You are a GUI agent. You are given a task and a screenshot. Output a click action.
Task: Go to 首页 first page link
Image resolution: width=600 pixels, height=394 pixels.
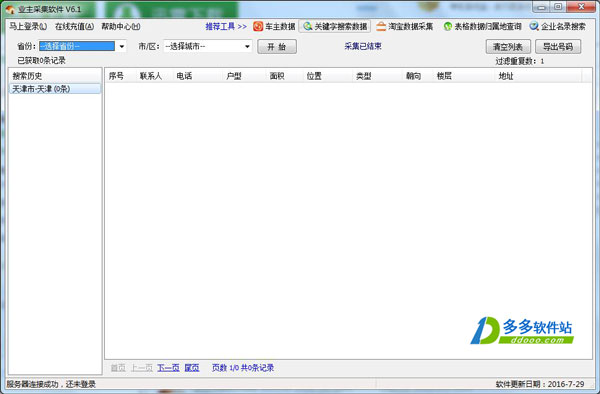point(118,368)
